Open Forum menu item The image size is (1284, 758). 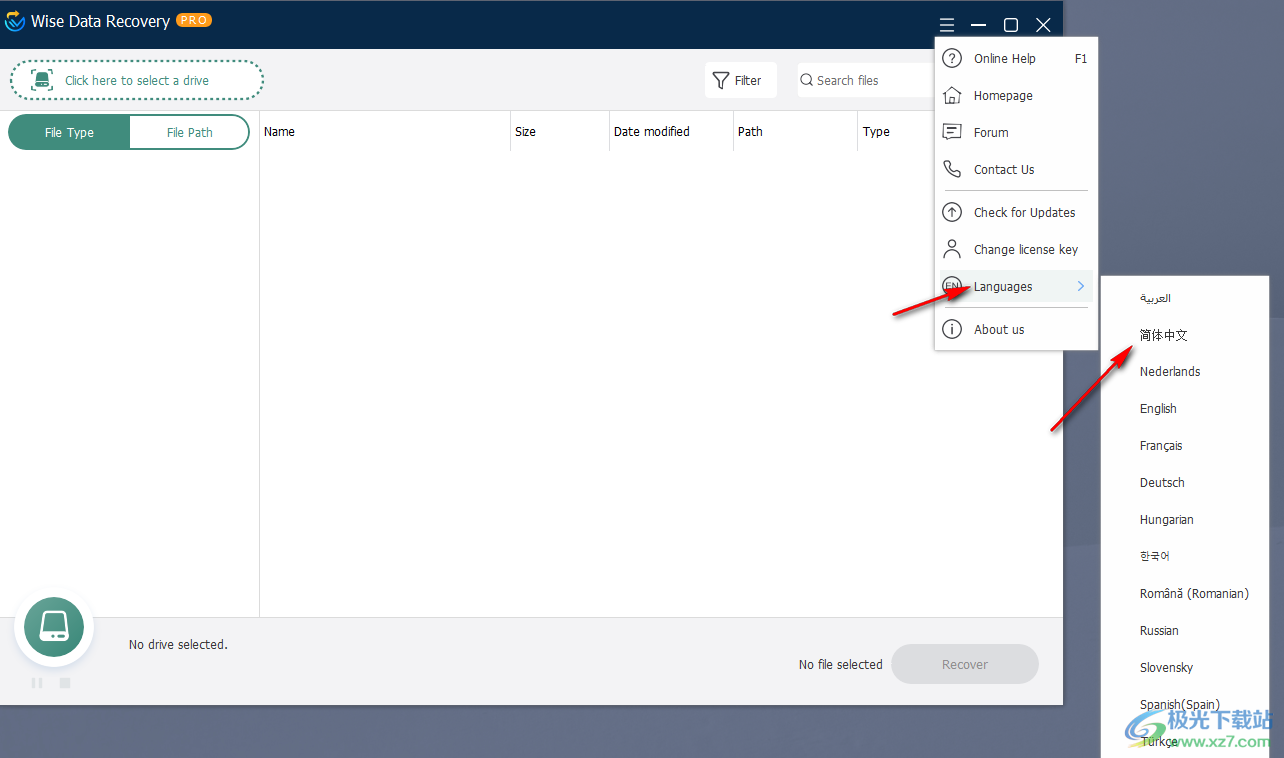1014,132
